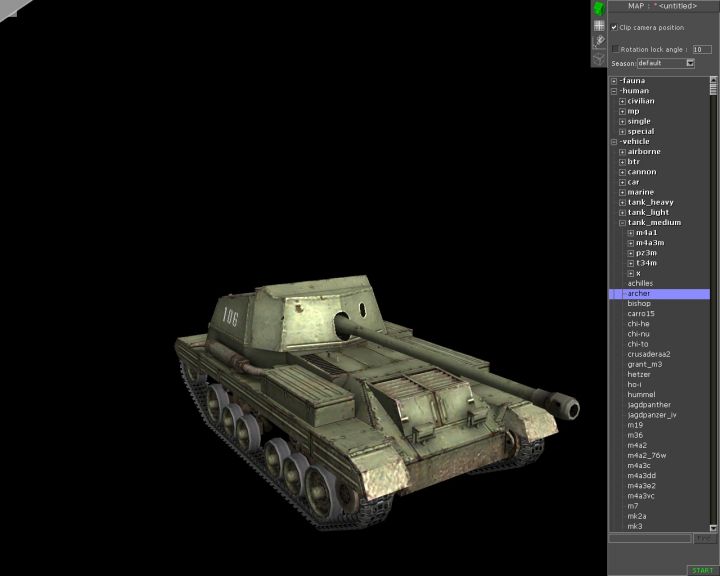720x576 pixels.
Task: Collapse the tank_medium tree node
Action: [x=622, y=223]
